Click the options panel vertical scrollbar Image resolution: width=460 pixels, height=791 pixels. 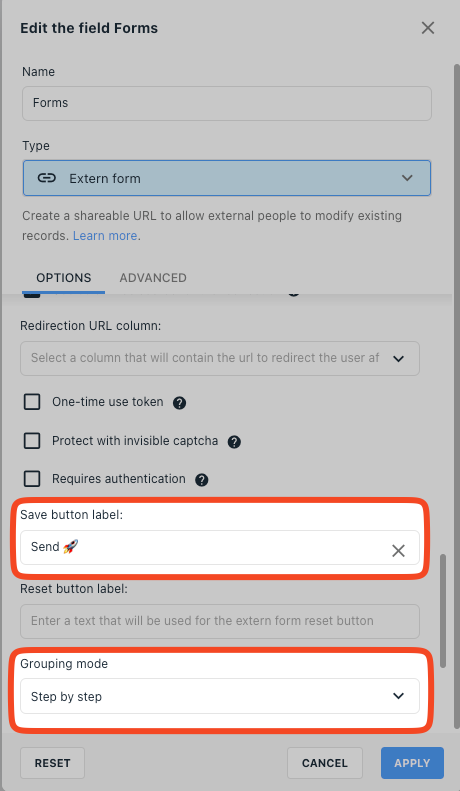(x=443, y=610)
